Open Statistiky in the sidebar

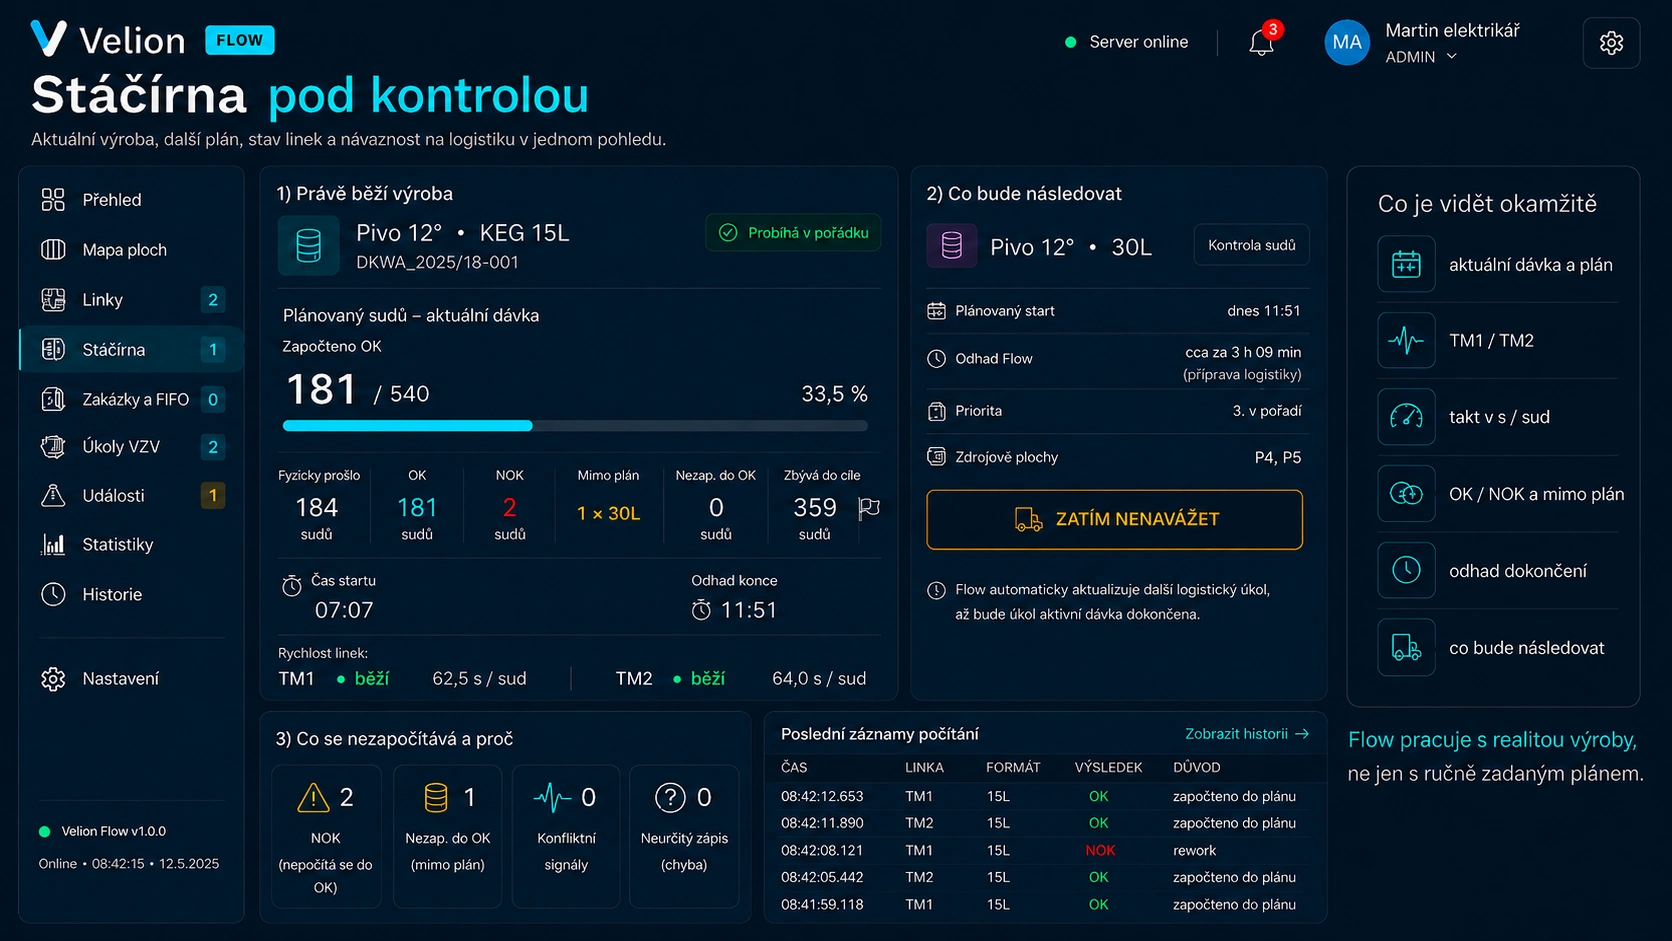pos(131,544)
